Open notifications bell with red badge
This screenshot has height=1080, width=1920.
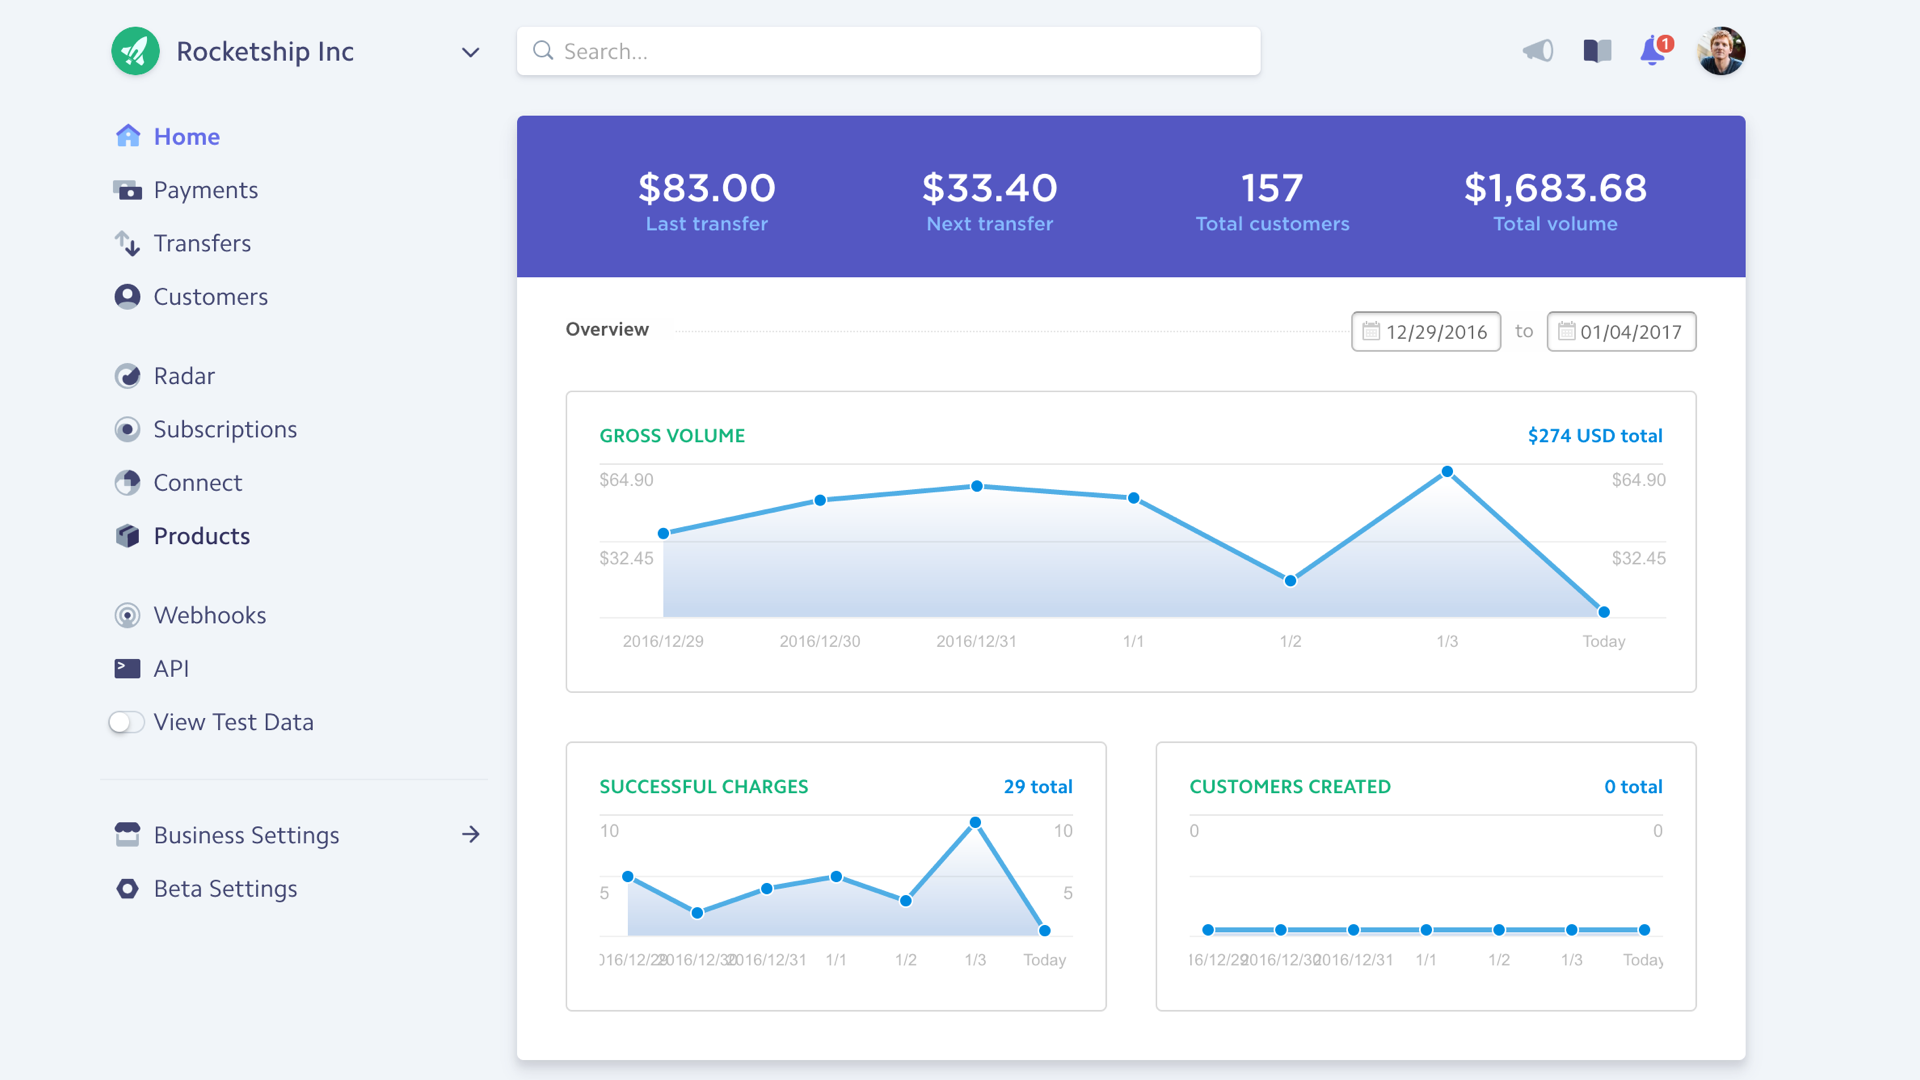click(1654, 51)
